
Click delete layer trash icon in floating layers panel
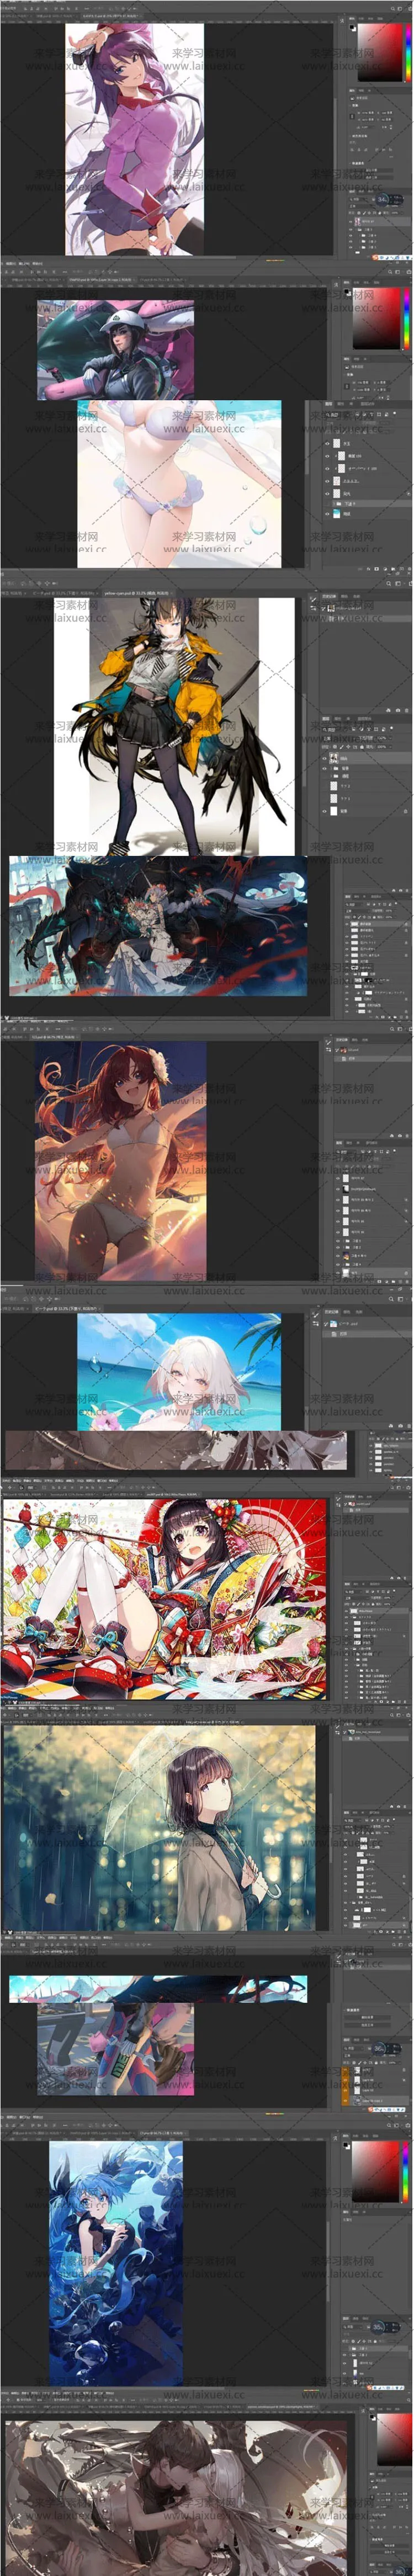[409, 569]
